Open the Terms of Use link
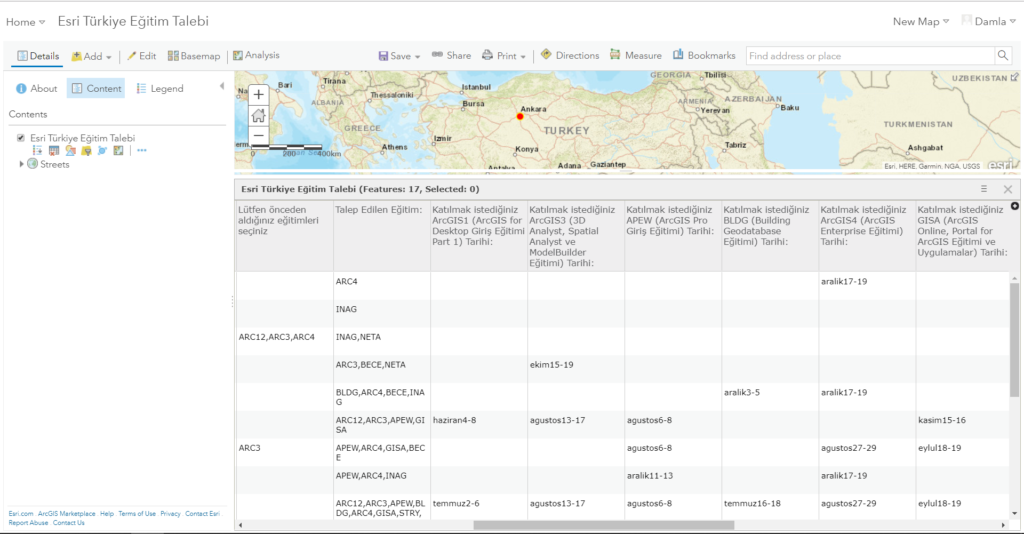The height and width of the screenshot is (534, 1024). [137, 514]
